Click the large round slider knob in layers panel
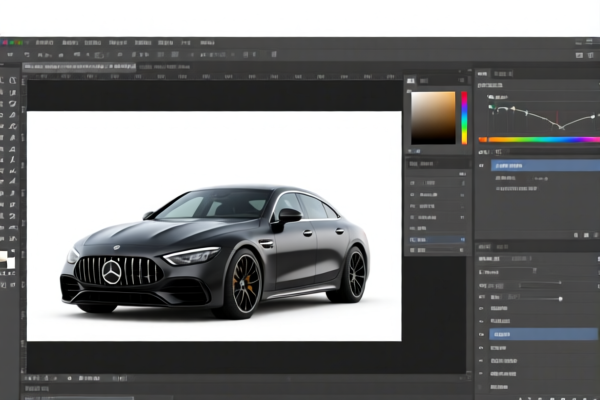 click(x=561, y=299)
